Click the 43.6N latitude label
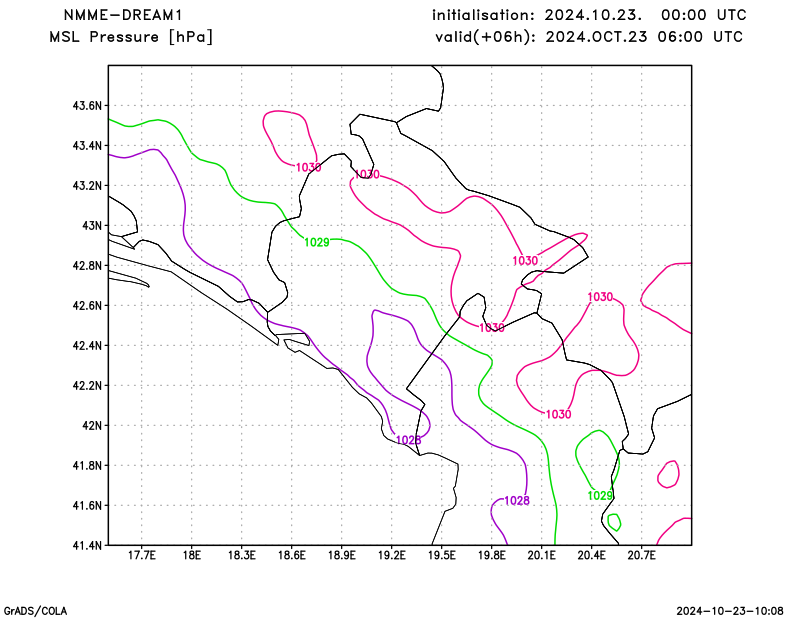The image size is (800, 618). click(x=87, y=106)
